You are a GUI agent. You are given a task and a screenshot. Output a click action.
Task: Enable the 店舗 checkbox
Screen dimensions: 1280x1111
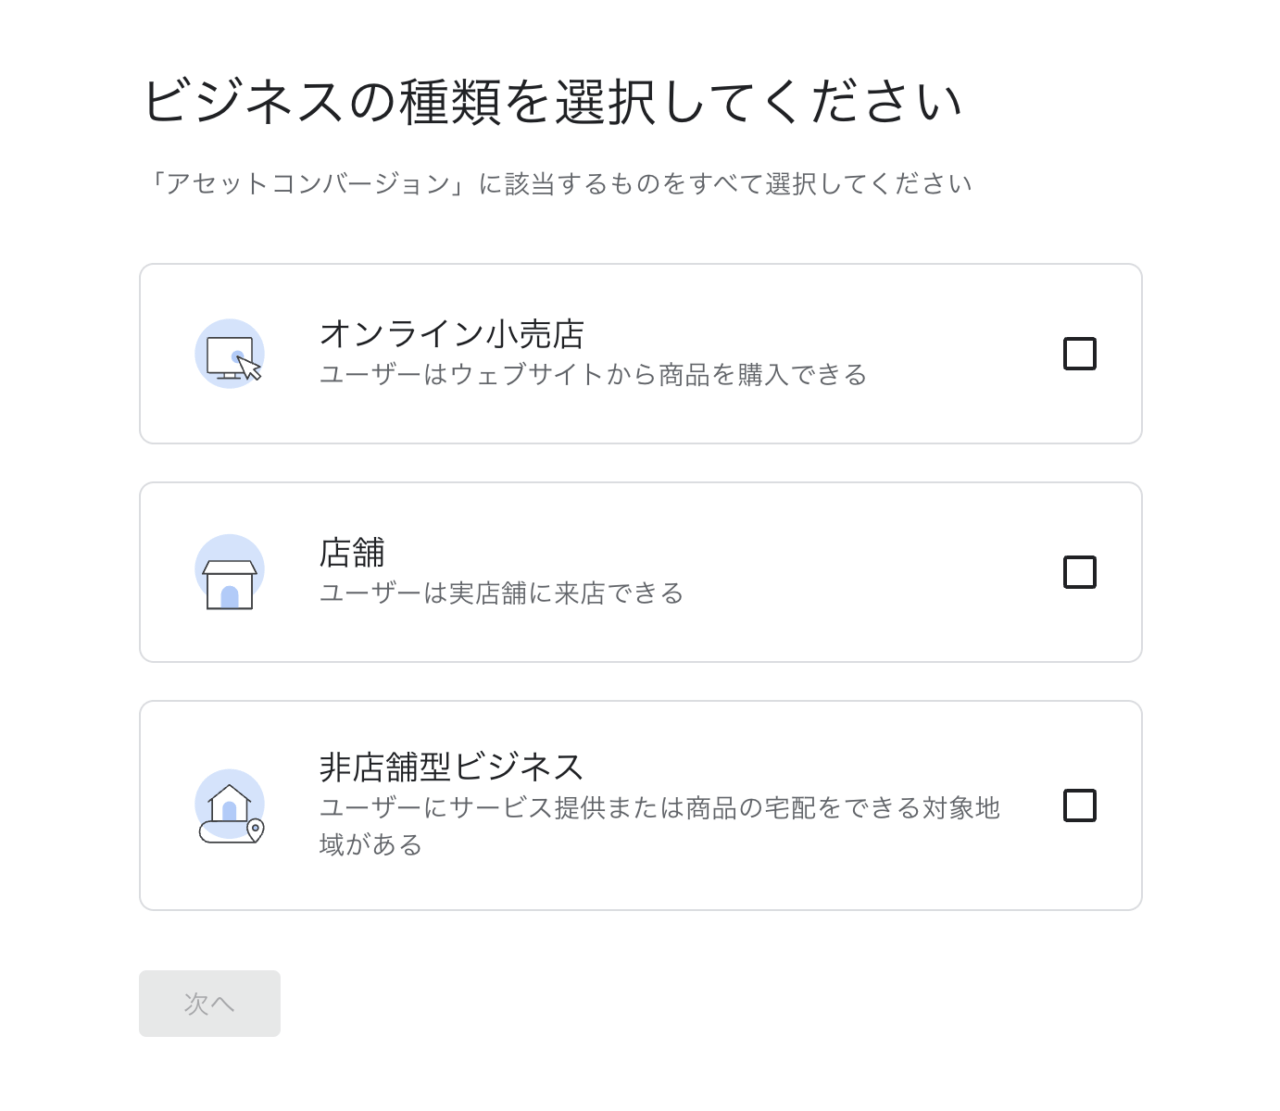click(1080, 572)
